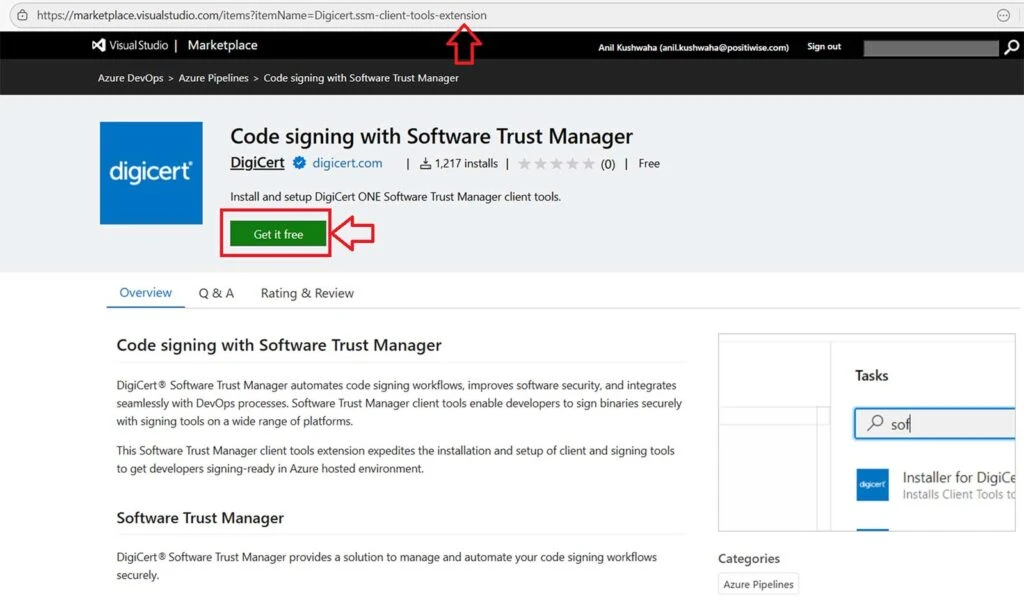Viewport: 1024px width, 597px height.
Task: Select the Overview tab
Action: [x=145, y=293]
